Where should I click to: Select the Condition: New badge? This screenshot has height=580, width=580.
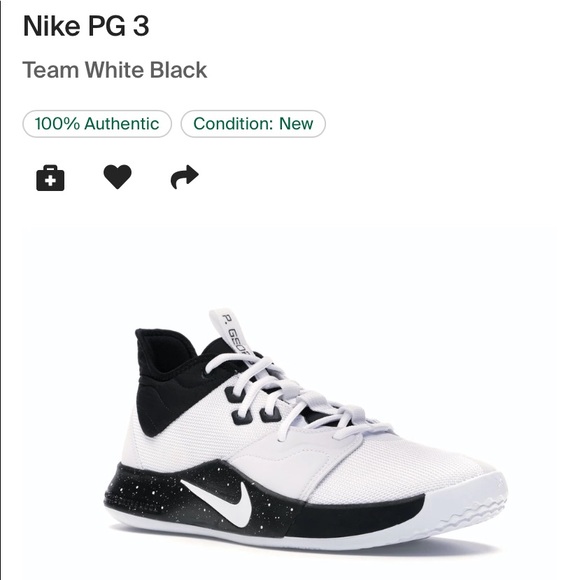tap(253, 124)
